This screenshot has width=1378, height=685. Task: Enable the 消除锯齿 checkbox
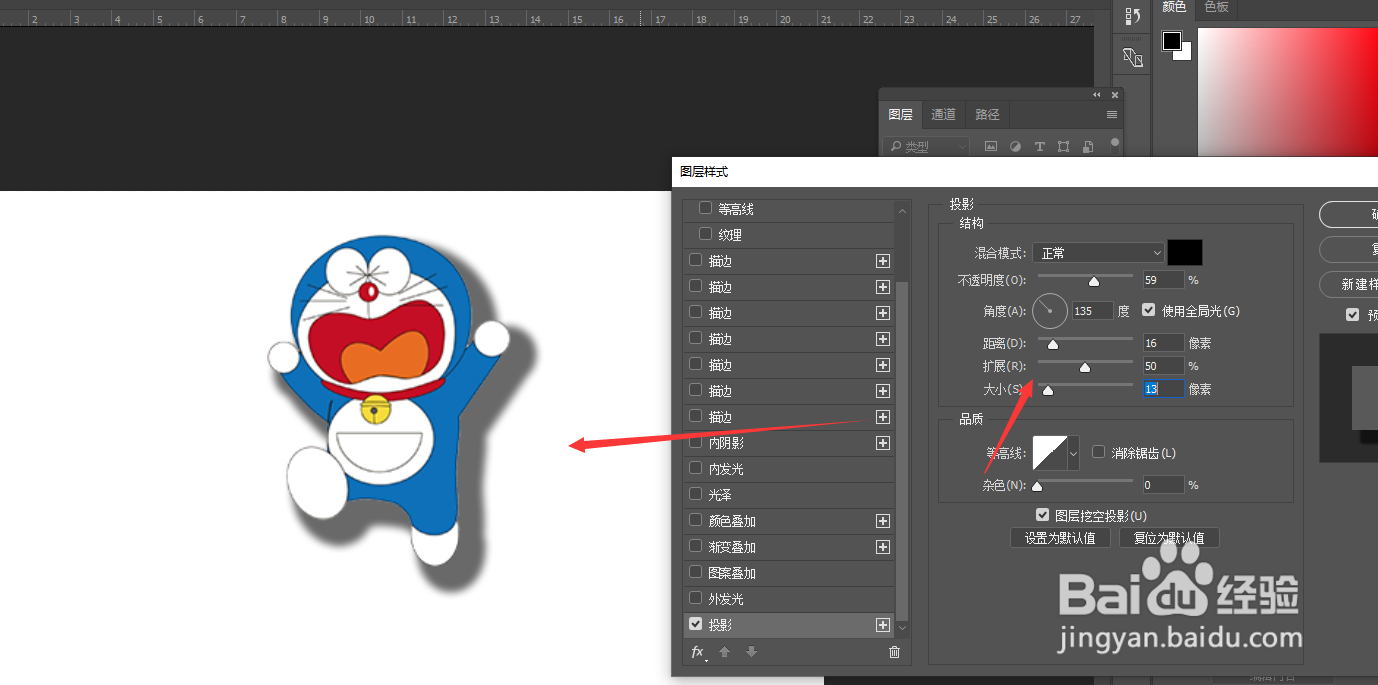[x=1099, y=452]
